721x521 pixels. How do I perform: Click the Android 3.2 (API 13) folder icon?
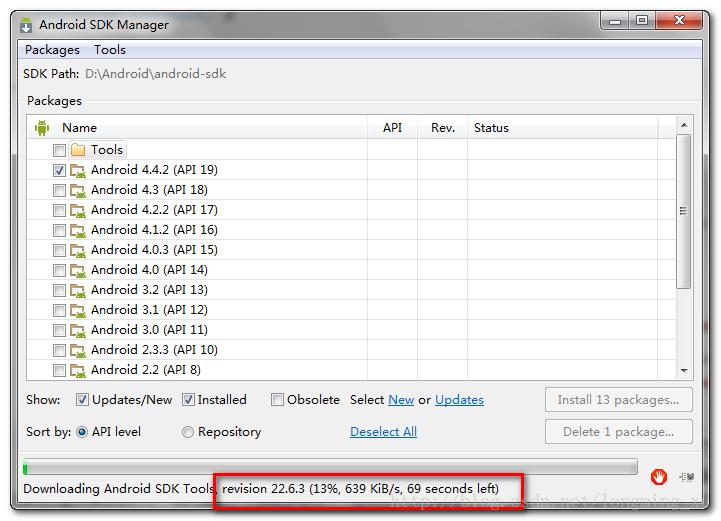tap(78, 291)
